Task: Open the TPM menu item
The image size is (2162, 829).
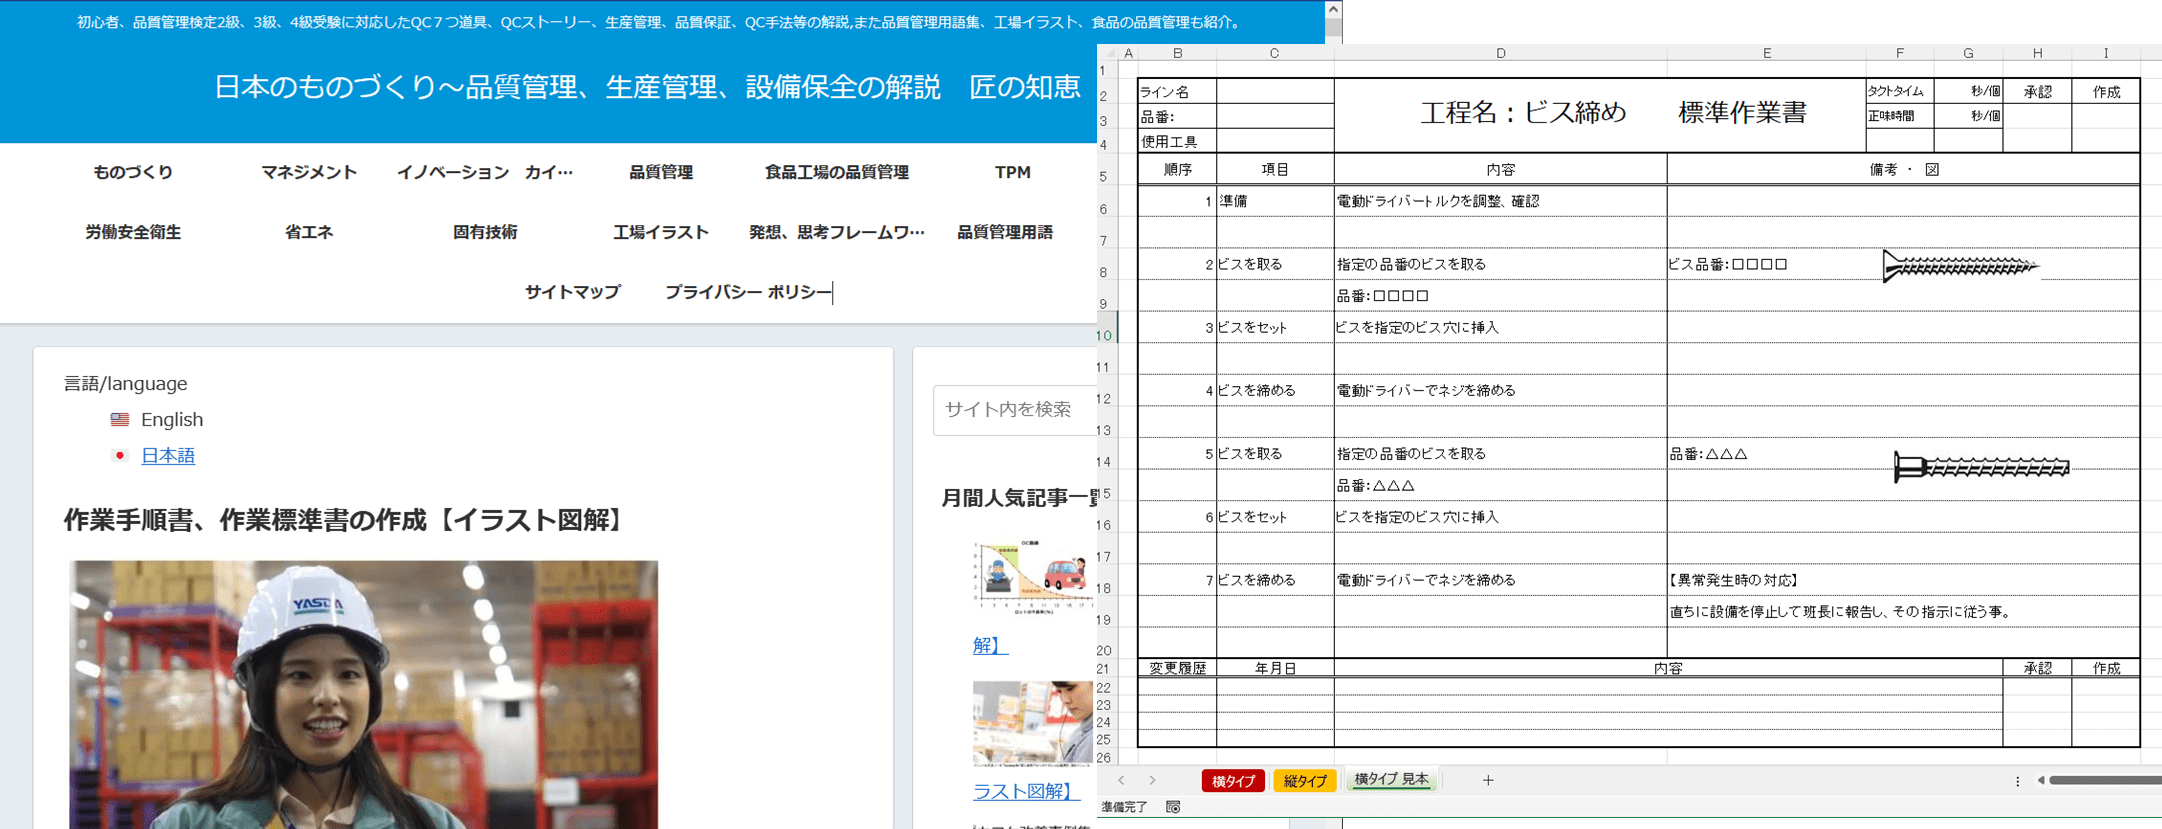Action: (1013, 172)
